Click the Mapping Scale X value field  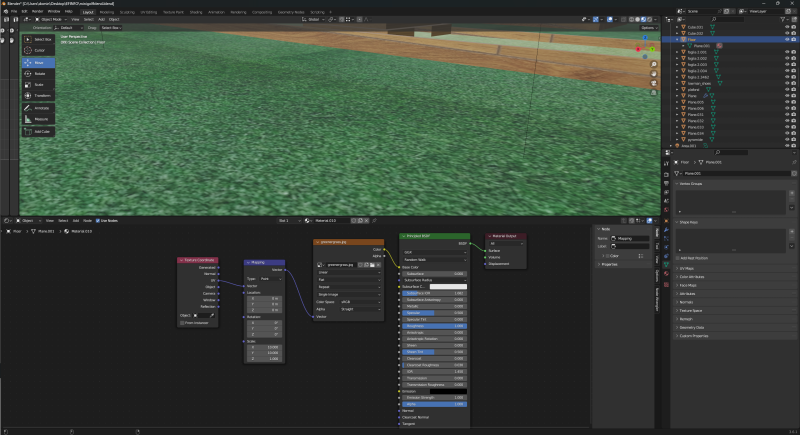264,347
